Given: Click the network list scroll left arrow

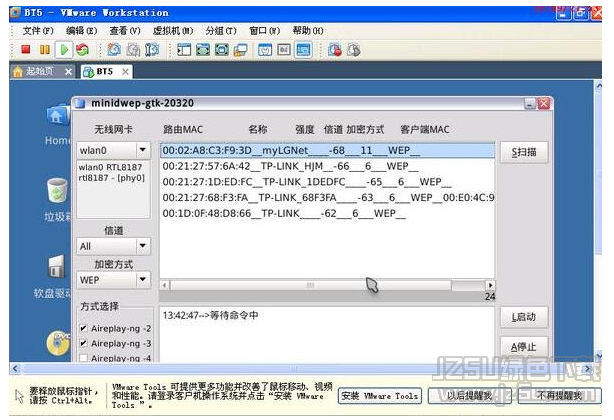Looking at the screenshot, I should coord(165,285).
